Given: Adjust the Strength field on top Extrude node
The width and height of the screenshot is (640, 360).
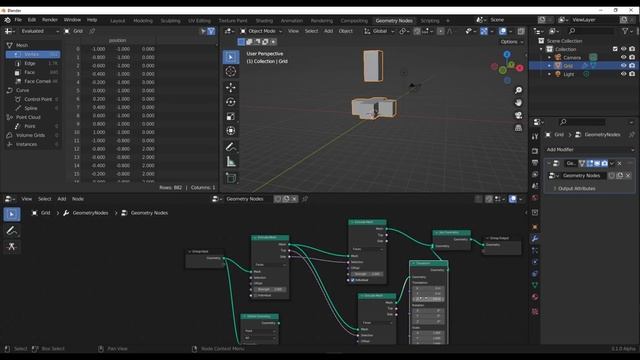Looking at the screenshot, I should [x=367, y=274].
